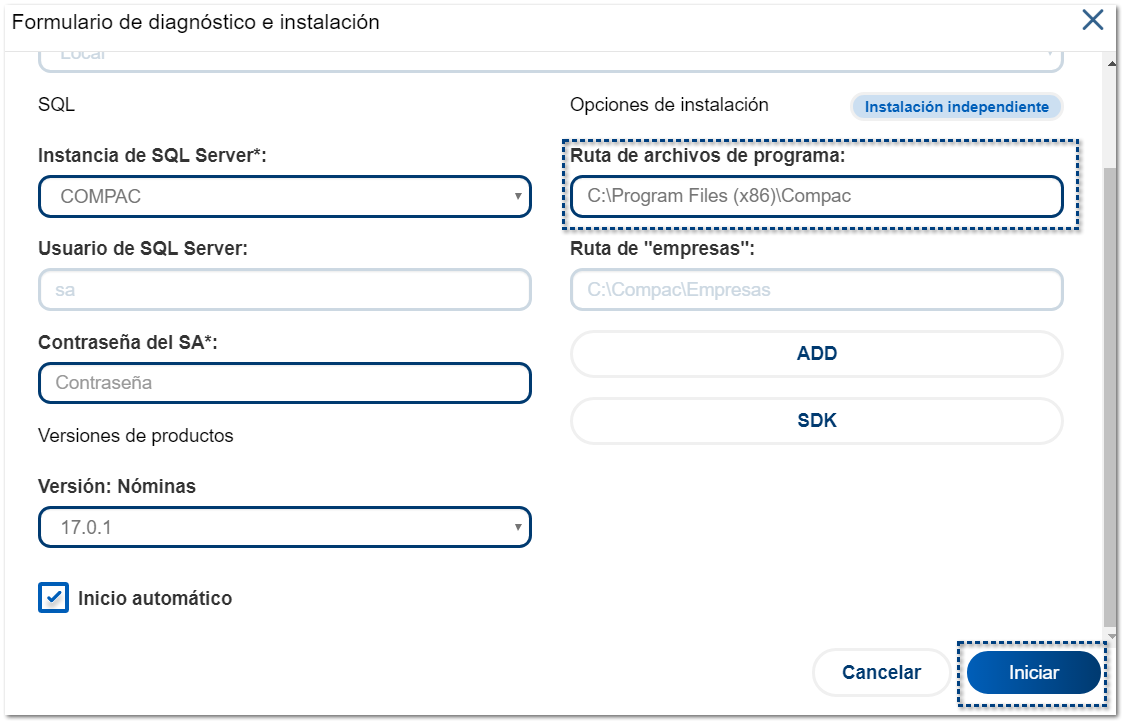Open the partially hidden Local dropdown
Image resolution: width=1125 pixels, height=724 pixels.
550,59
